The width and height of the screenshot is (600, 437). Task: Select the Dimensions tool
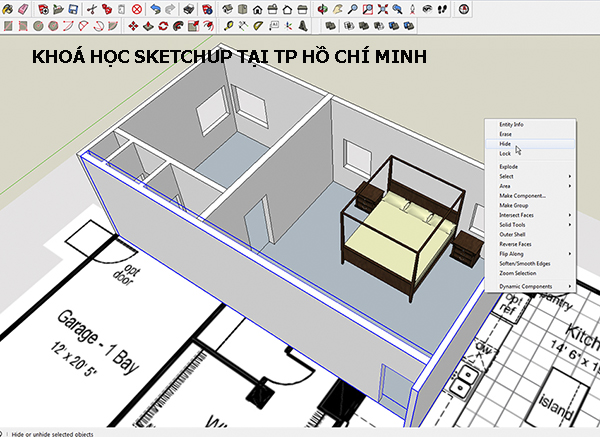(x=244, y=26)
